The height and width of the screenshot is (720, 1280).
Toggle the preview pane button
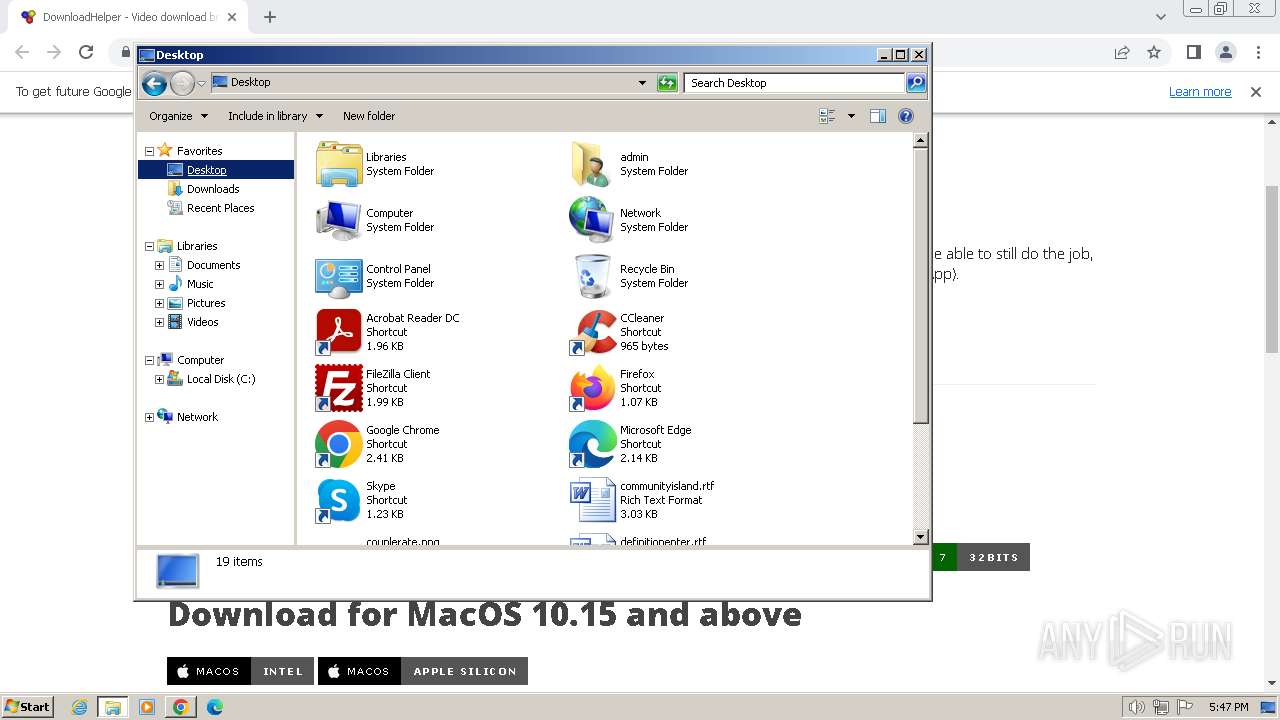878,116
